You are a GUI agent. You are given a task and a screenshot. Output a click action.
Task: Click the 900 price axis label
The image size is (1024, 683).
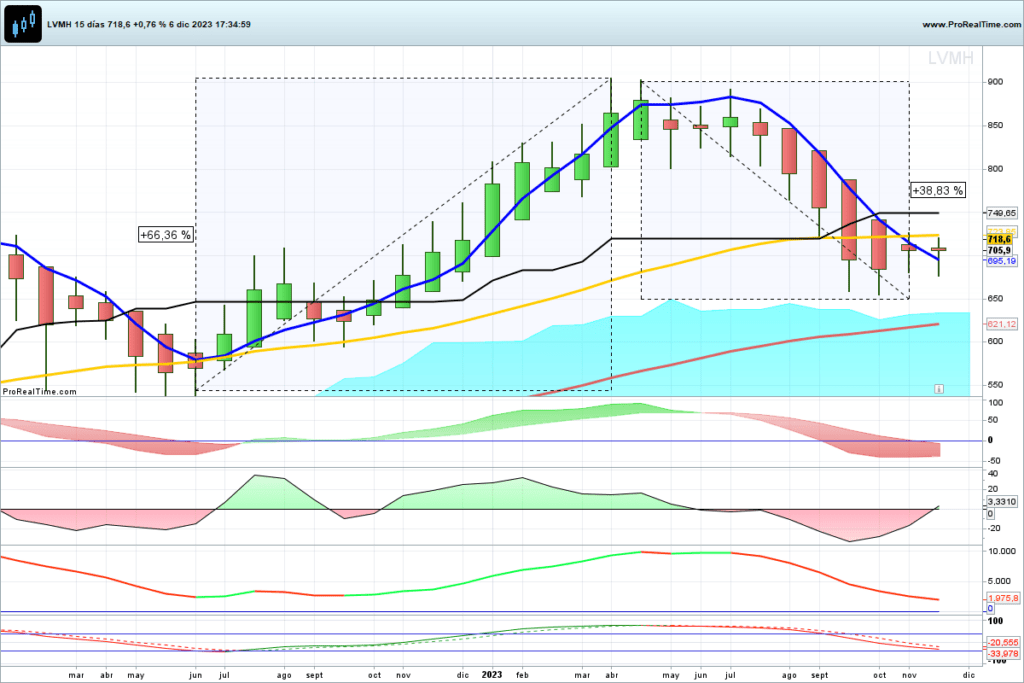pyautogui.click(x=995, y=82)
